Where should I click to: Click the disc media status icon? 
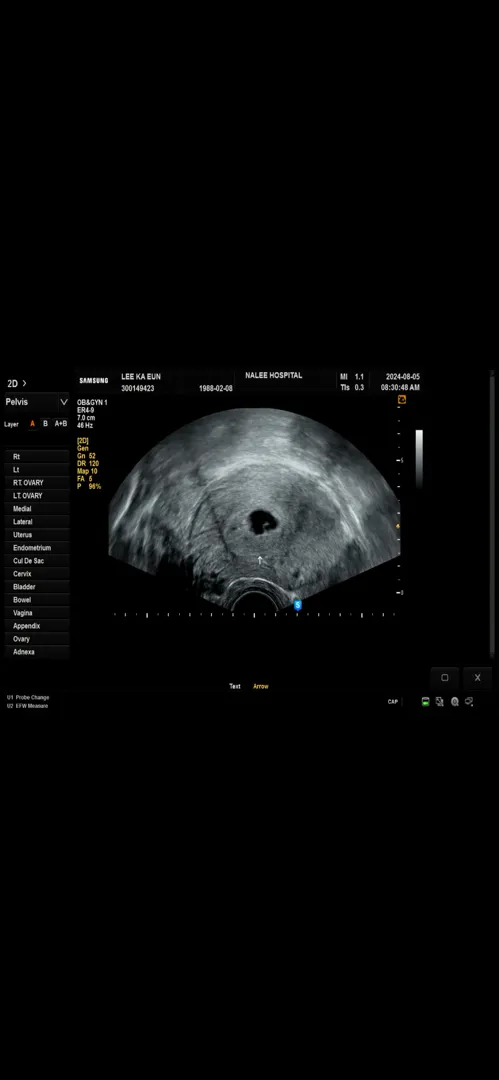pos(455,702)
